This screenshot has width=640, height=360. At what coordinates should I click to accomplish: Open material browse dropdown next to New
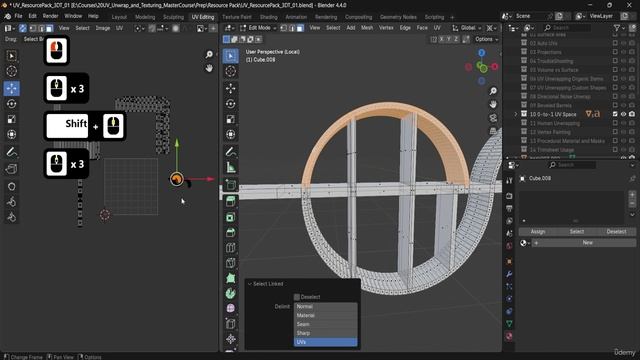click(x=525, y=243)
